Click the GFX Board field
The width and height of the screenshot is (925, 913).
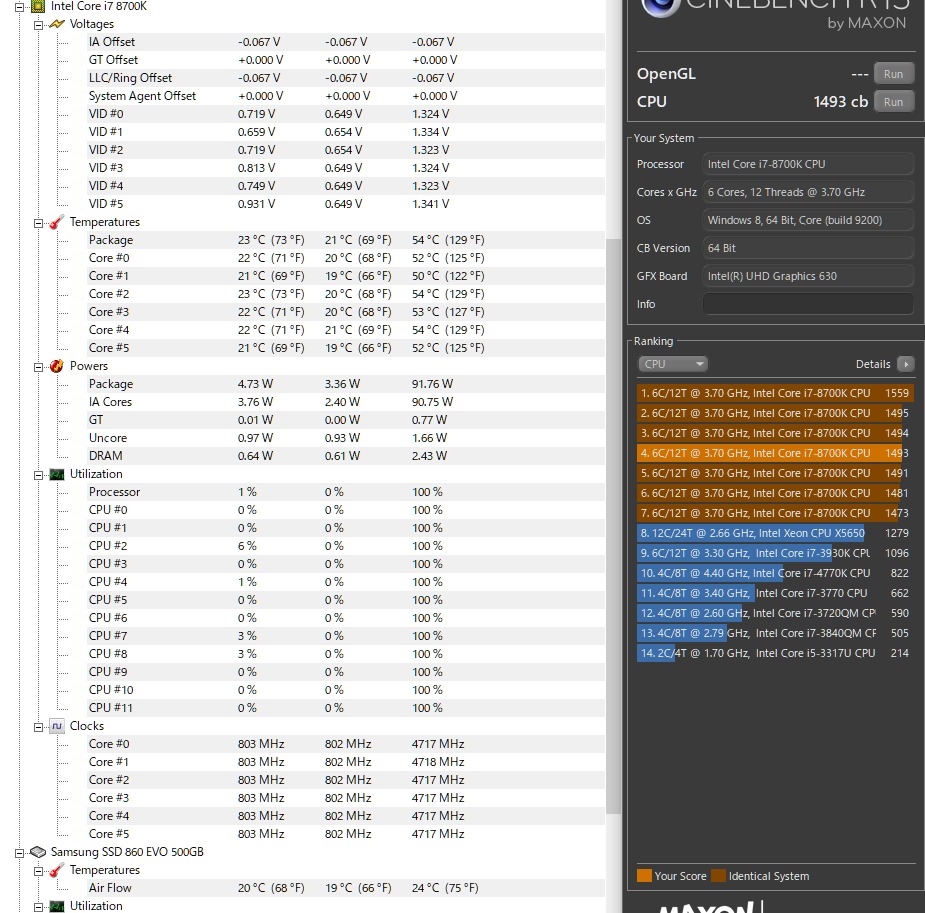[808, 276]
